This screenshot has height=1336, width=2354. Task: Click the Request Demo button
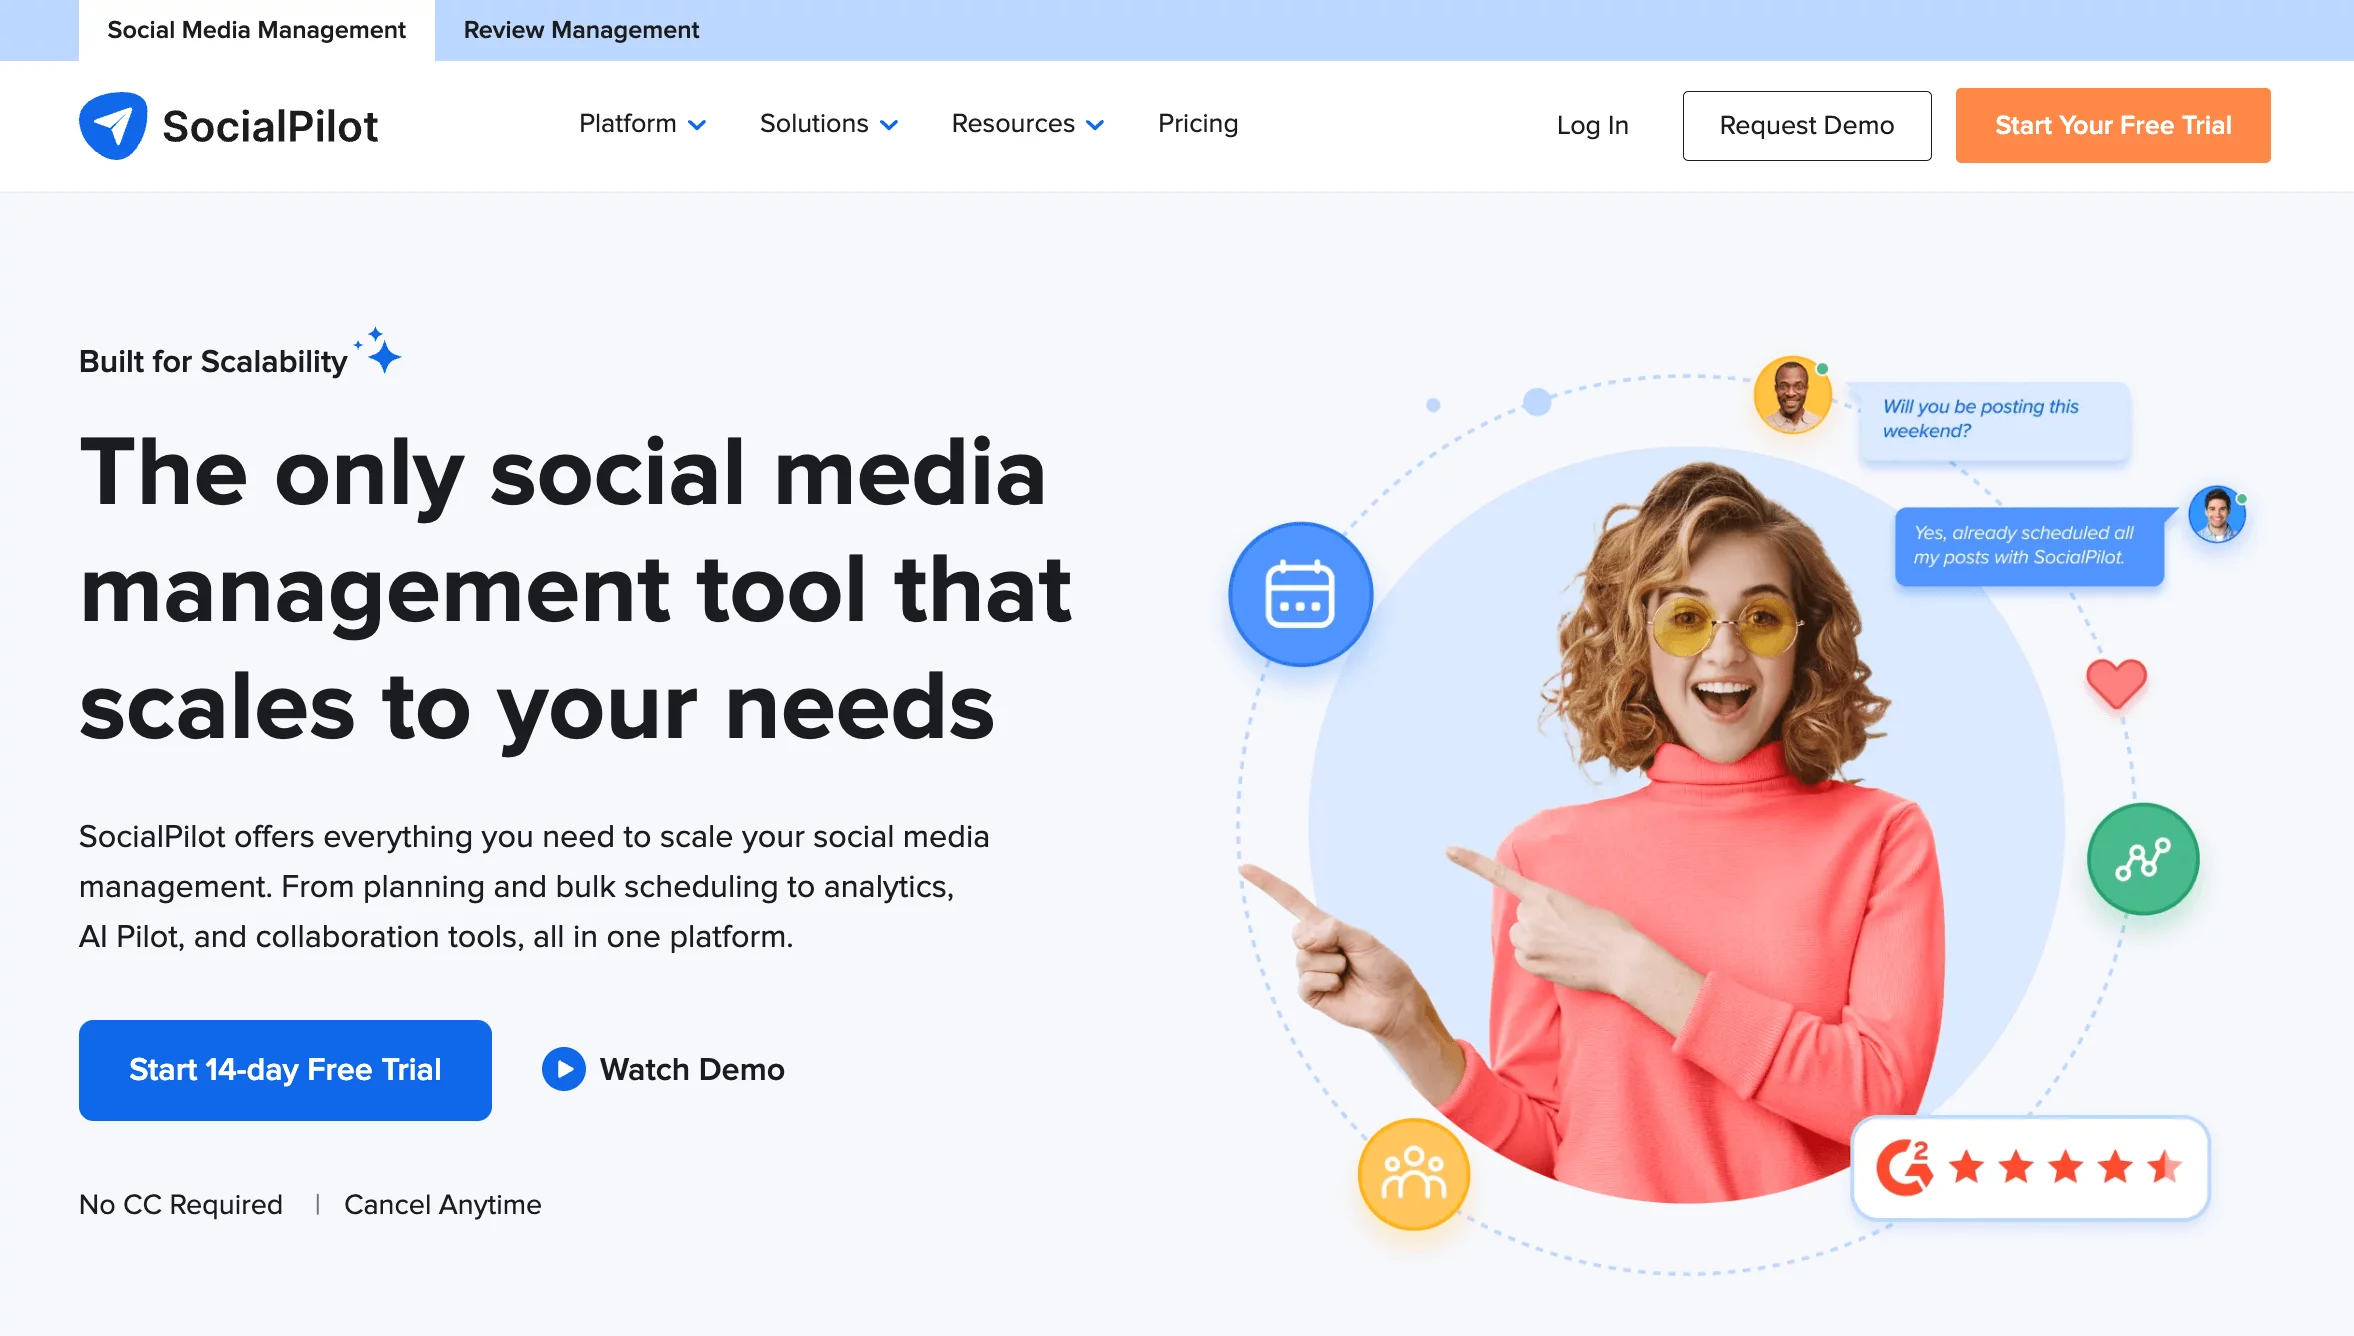[x=1806, y=125]
